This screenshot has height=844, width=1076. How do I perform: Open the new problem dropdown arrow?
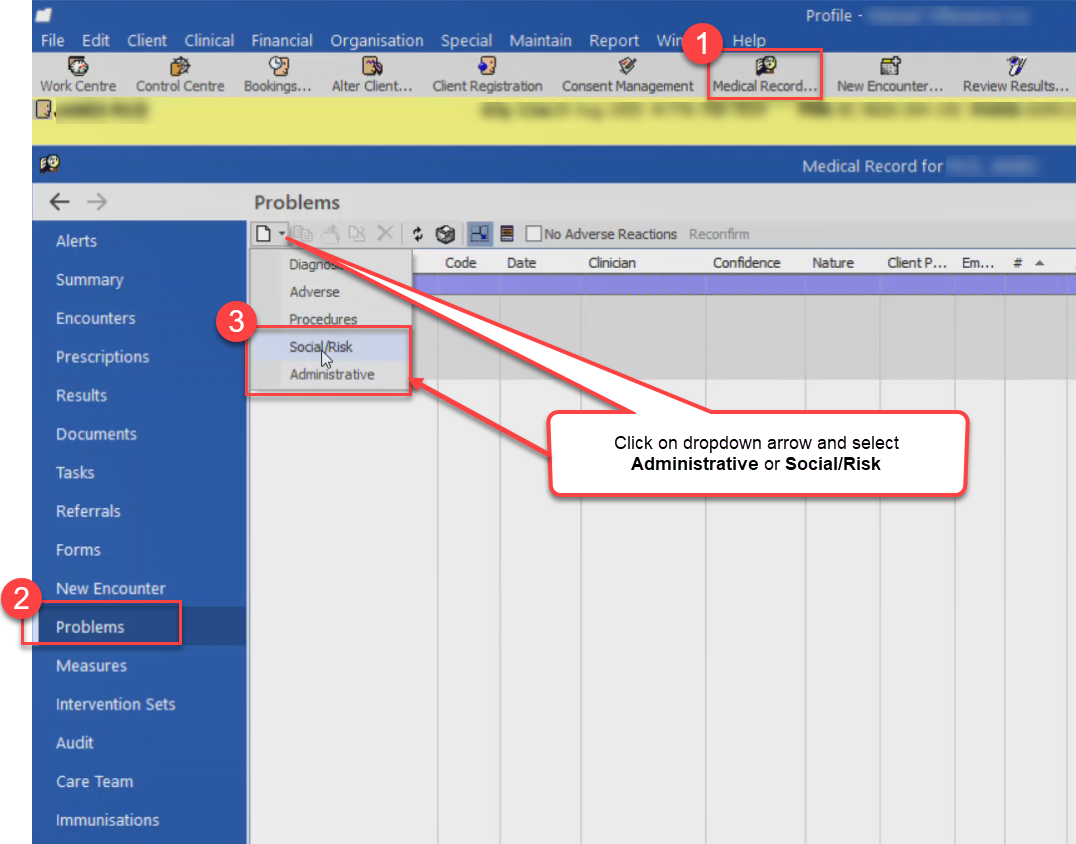pyautogui.click(x=281, y=233)
